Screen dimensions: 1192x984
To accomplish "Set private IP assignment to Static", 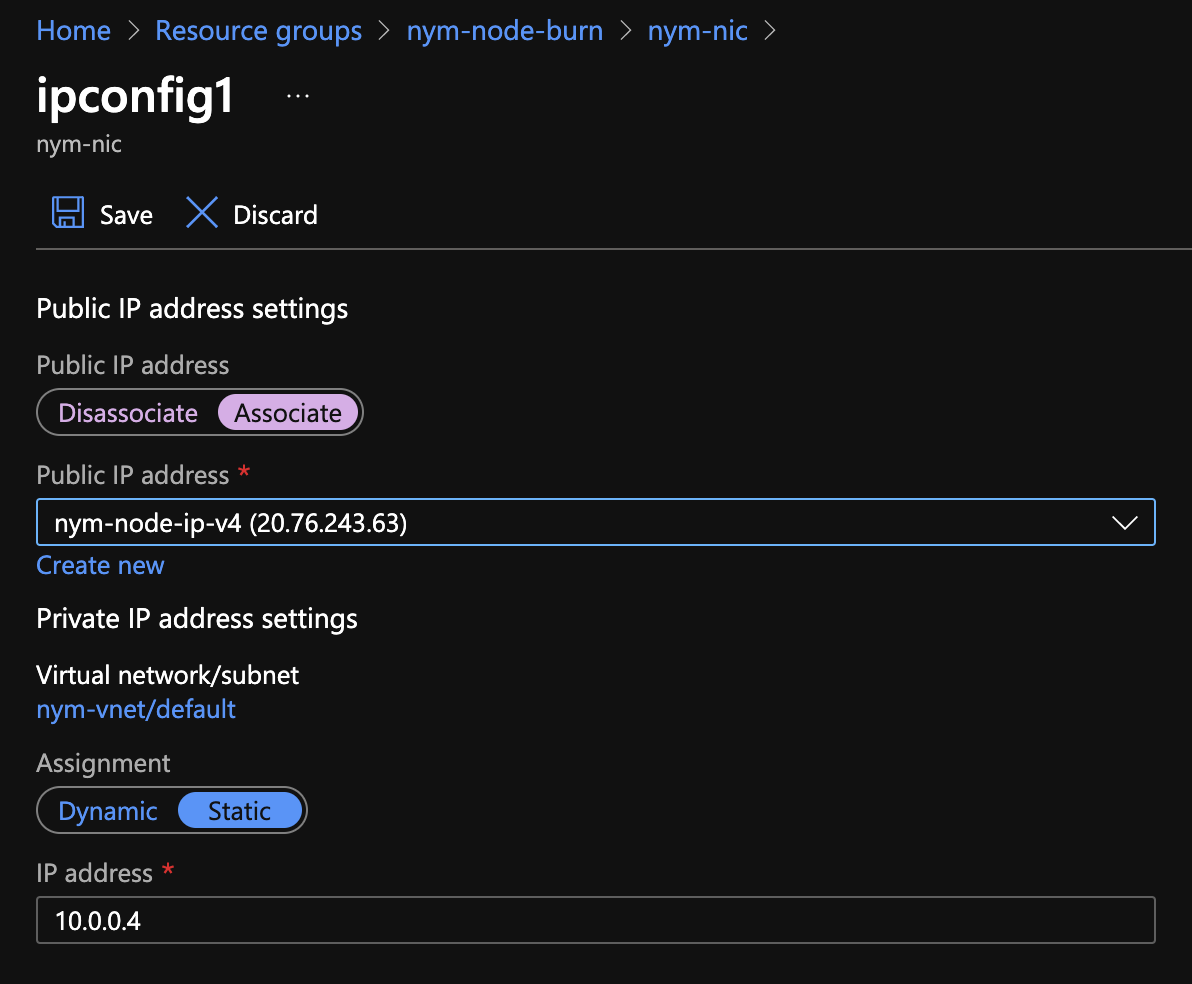I will point(240,810).
